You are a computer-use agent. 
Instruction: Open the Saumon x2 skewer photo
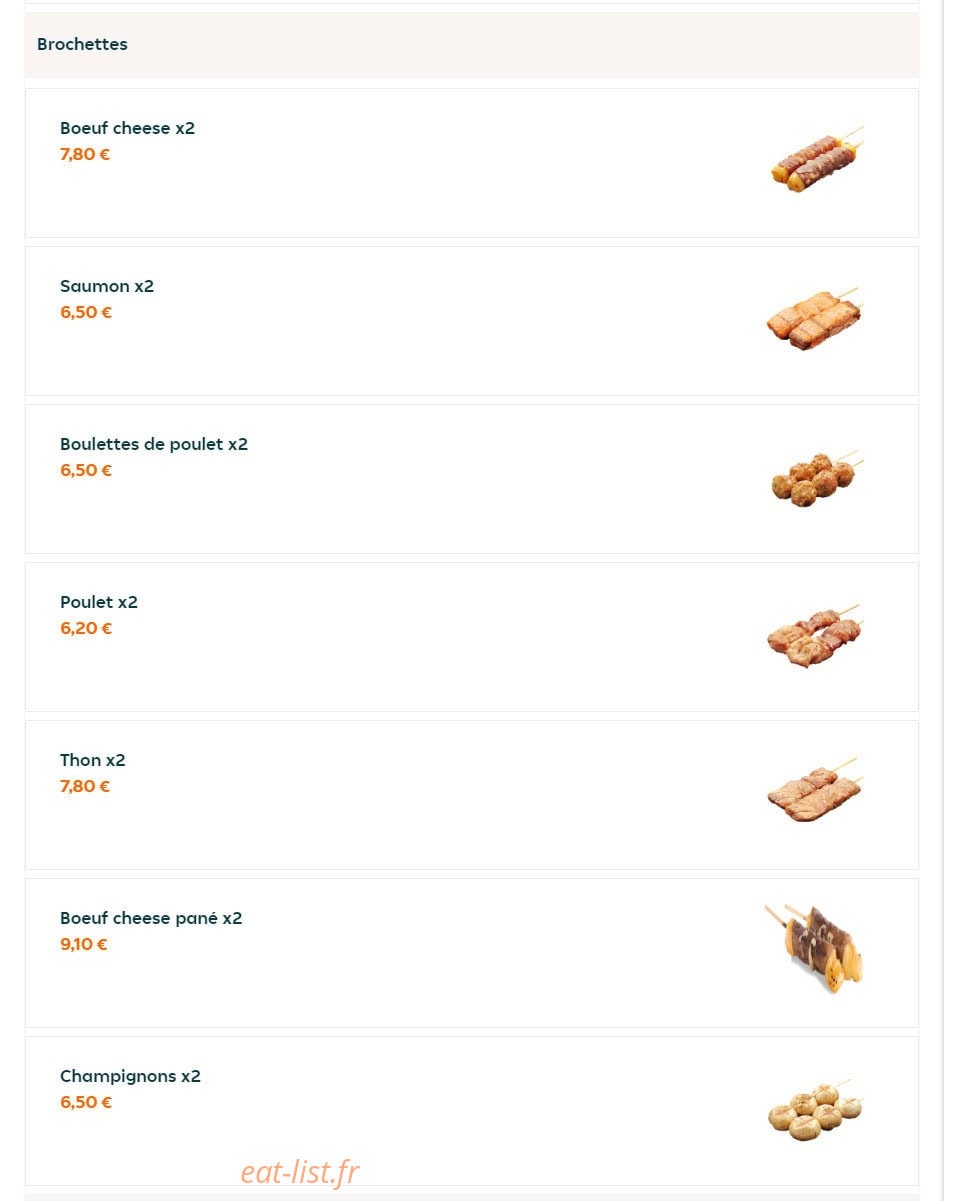point(816,320)
